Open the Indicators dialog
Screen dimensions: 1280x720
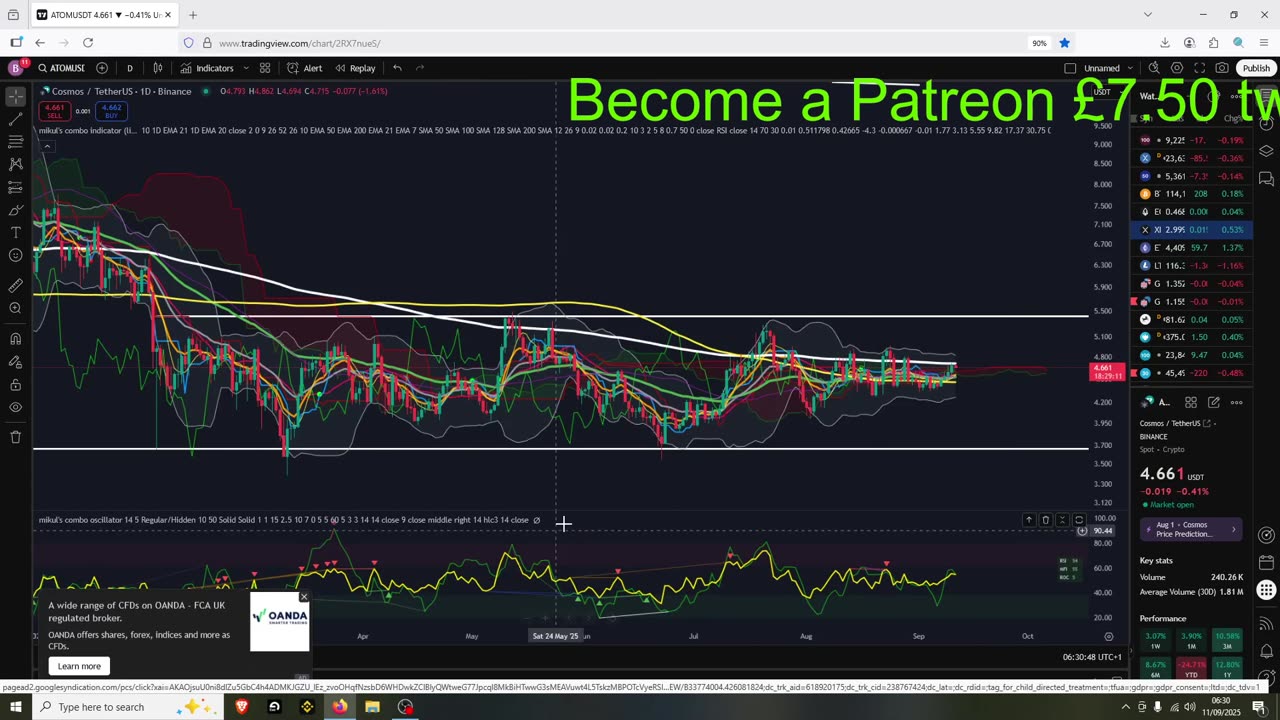(x=207, y=68)
